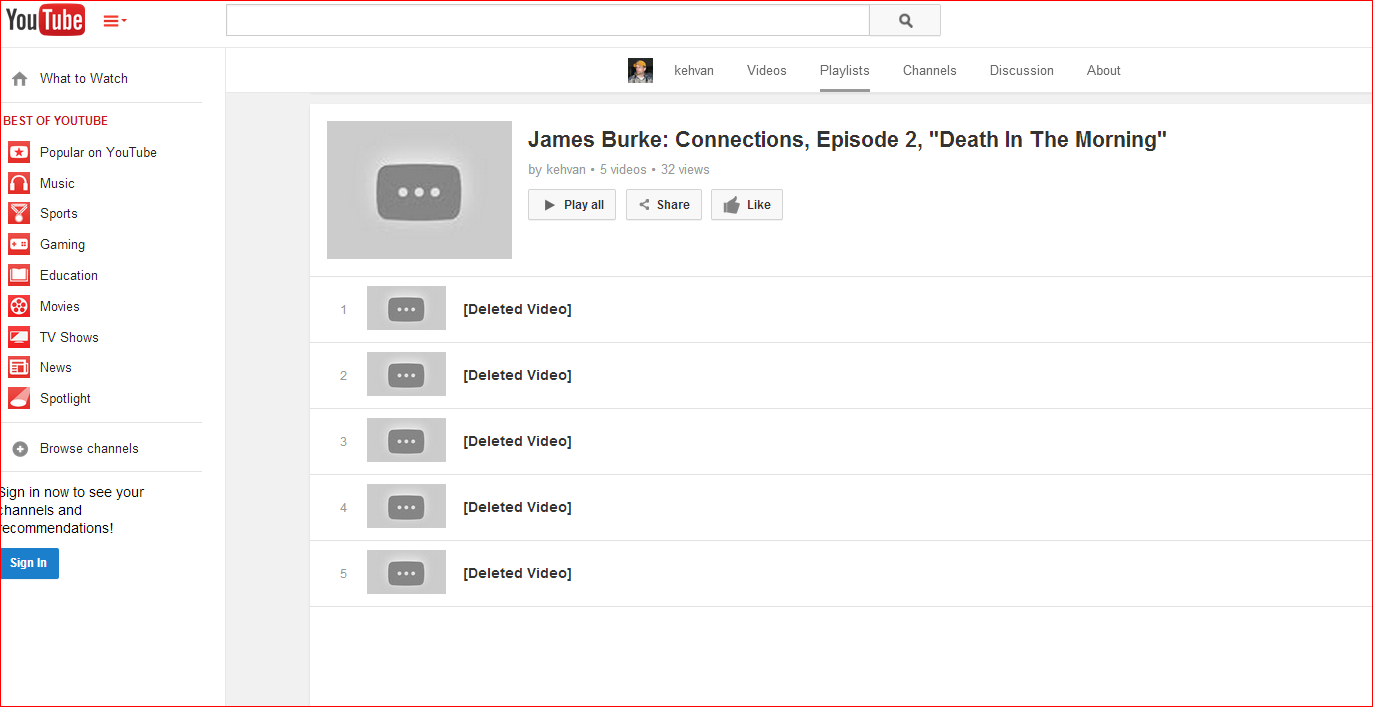Screen dimensions: 1373x707
Task: Open What to Watch link
Action: 84,78
